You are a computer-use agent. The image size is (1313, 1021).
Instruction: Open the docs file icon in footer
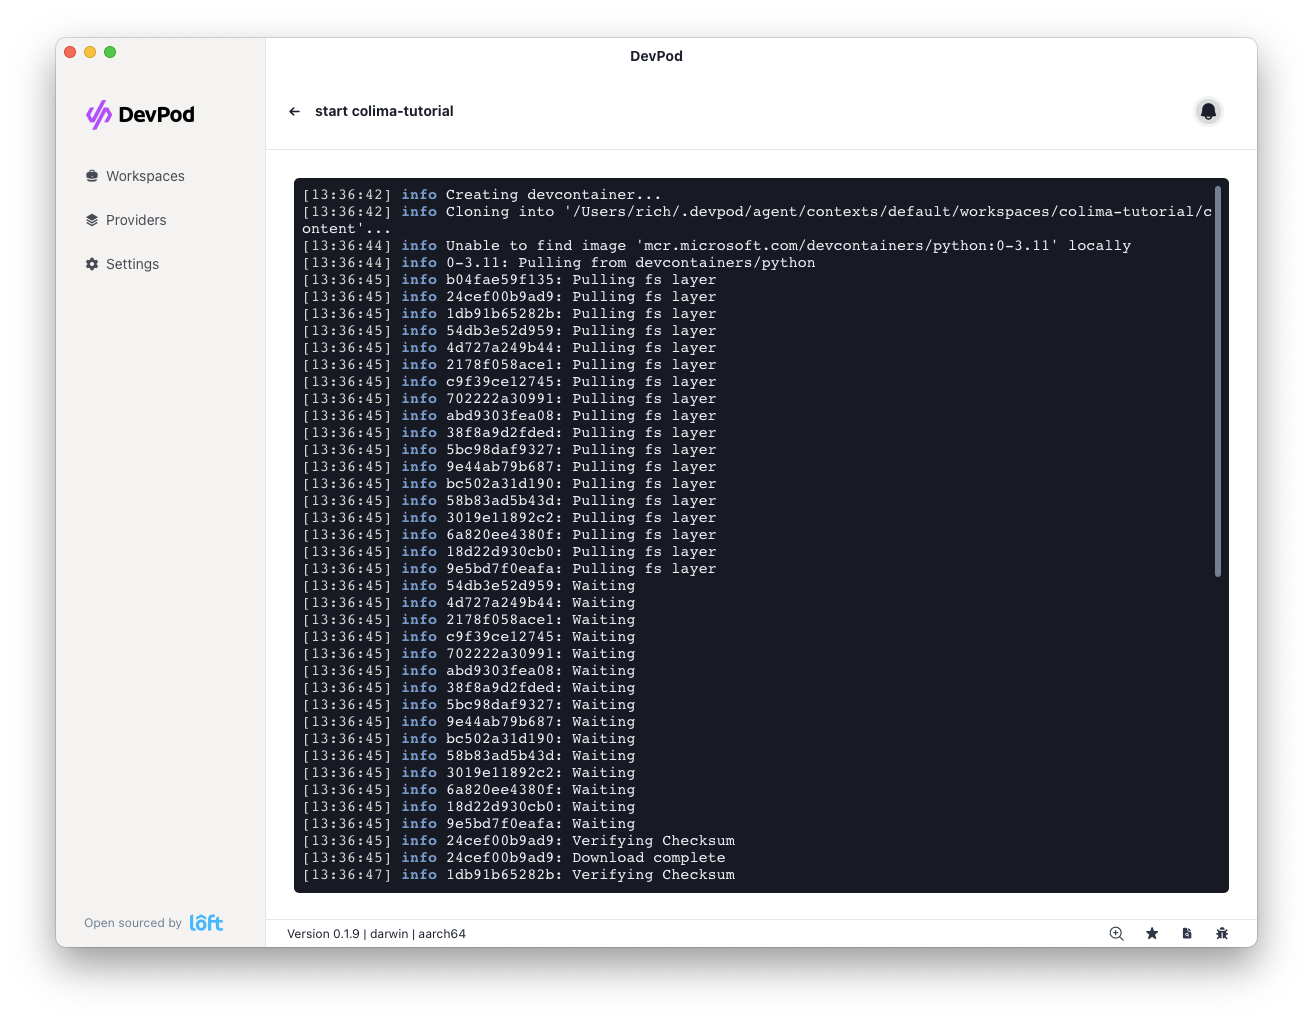1187,933
